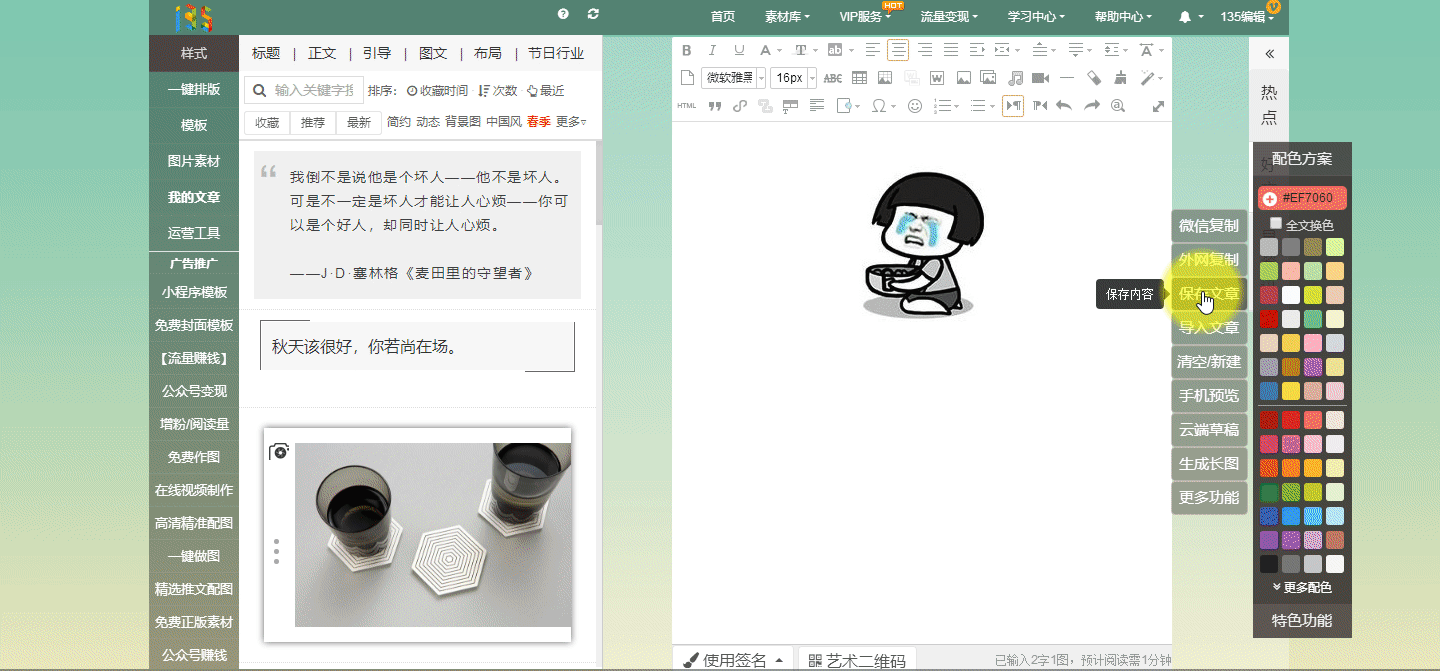The image size is (1440, 671).
Task: Insert an emoticon with the smiley icon
Action: [914, 106]
